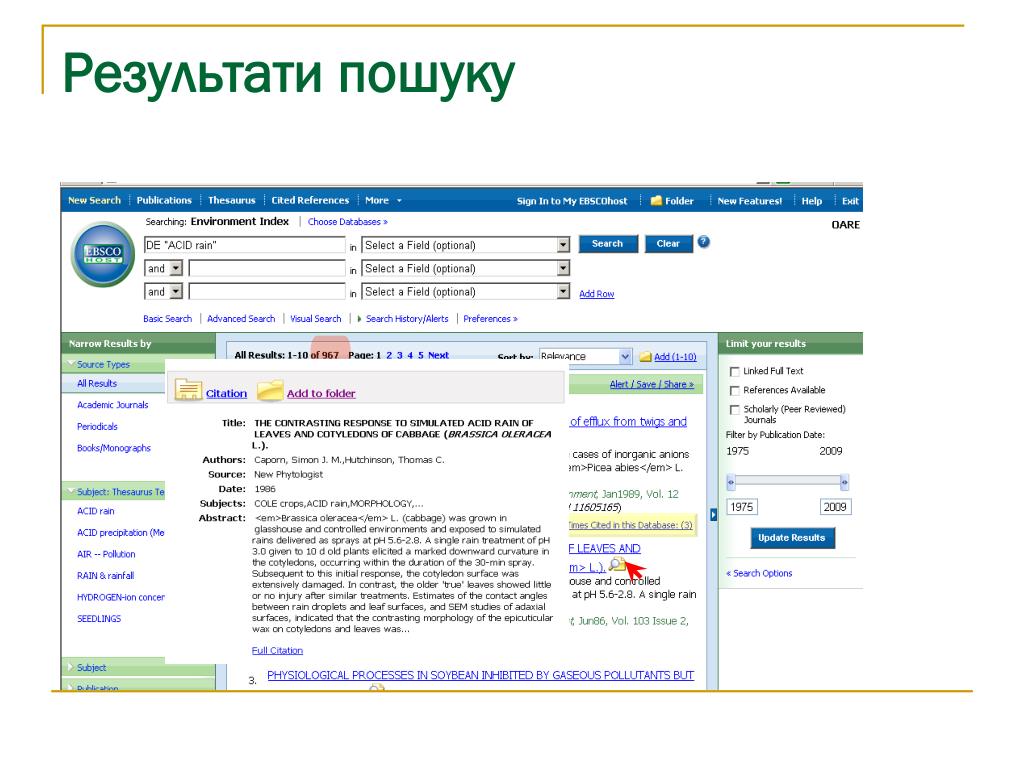Open Preferences link
The height and width of the screenshot is (768, 1024).
[490, 319]
